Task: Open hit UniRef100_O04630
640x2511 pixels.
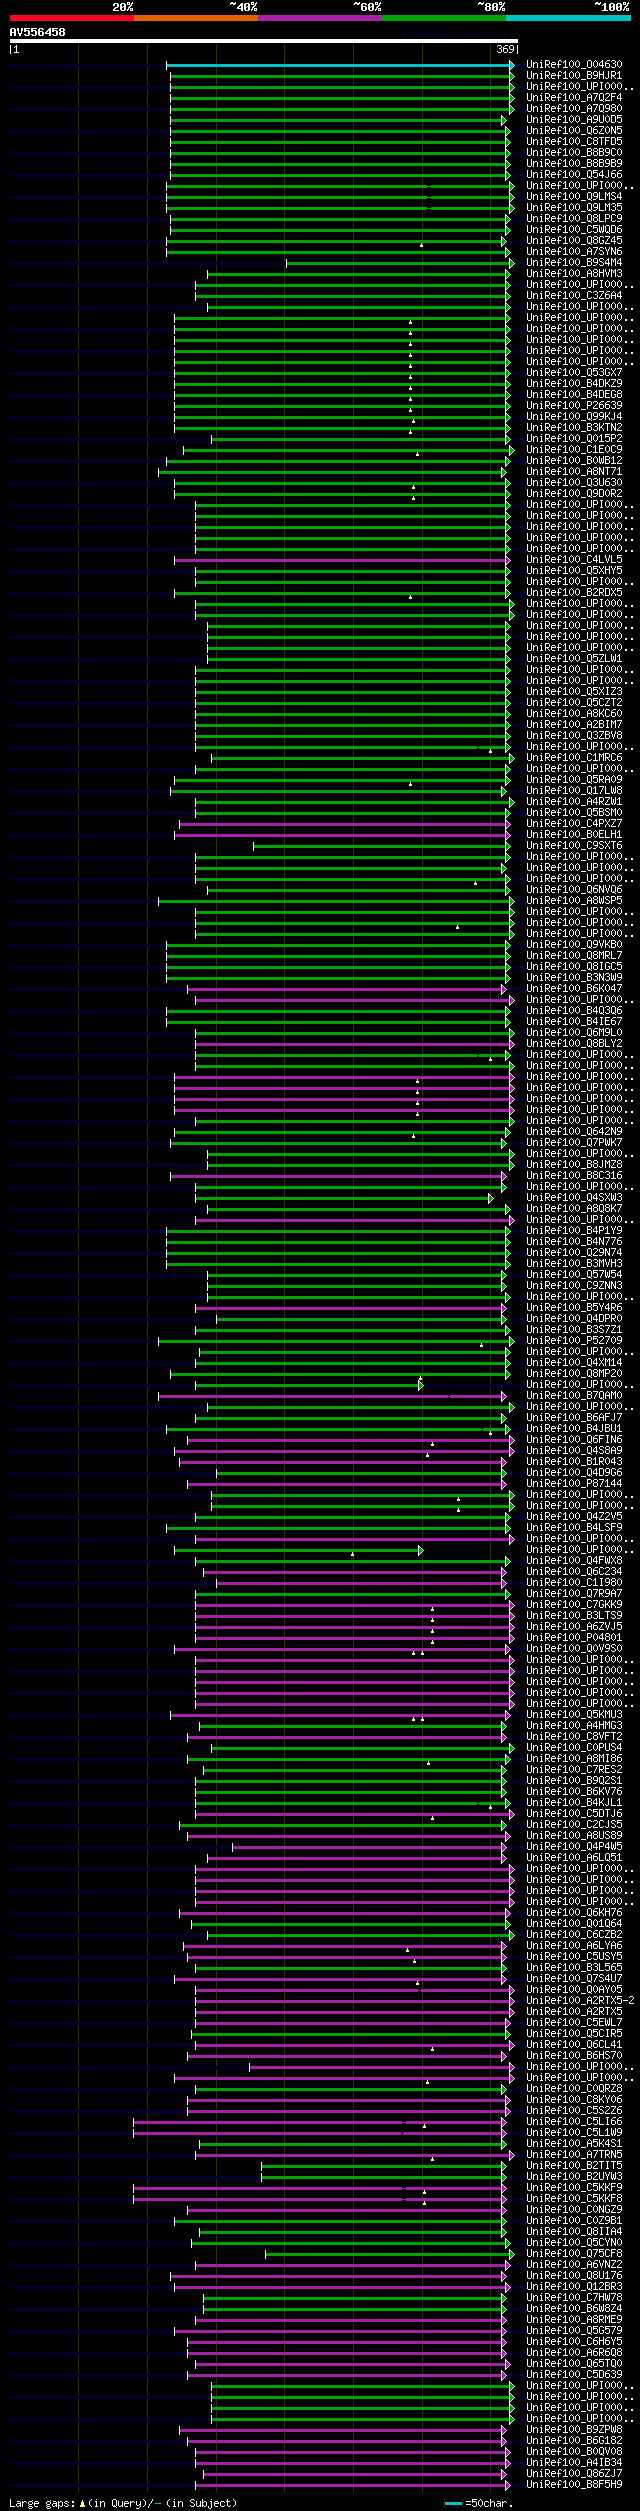Action: [x=574, y=65]
